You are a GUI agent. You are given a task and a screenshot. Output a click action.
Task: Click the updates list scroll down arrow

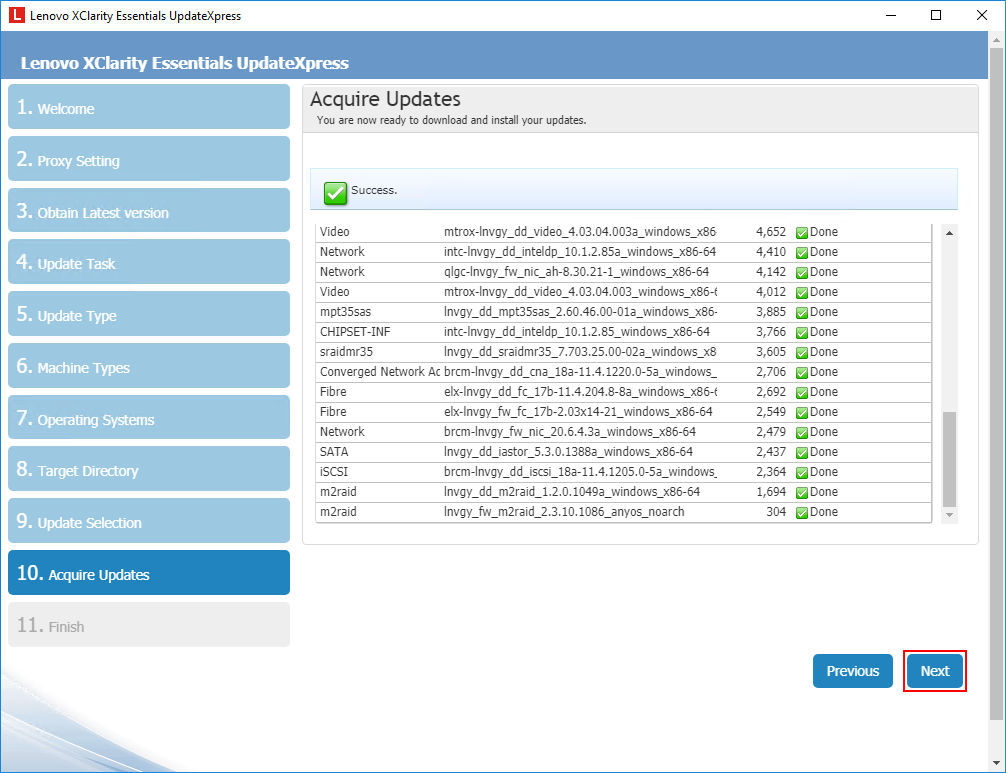(950, 515)
